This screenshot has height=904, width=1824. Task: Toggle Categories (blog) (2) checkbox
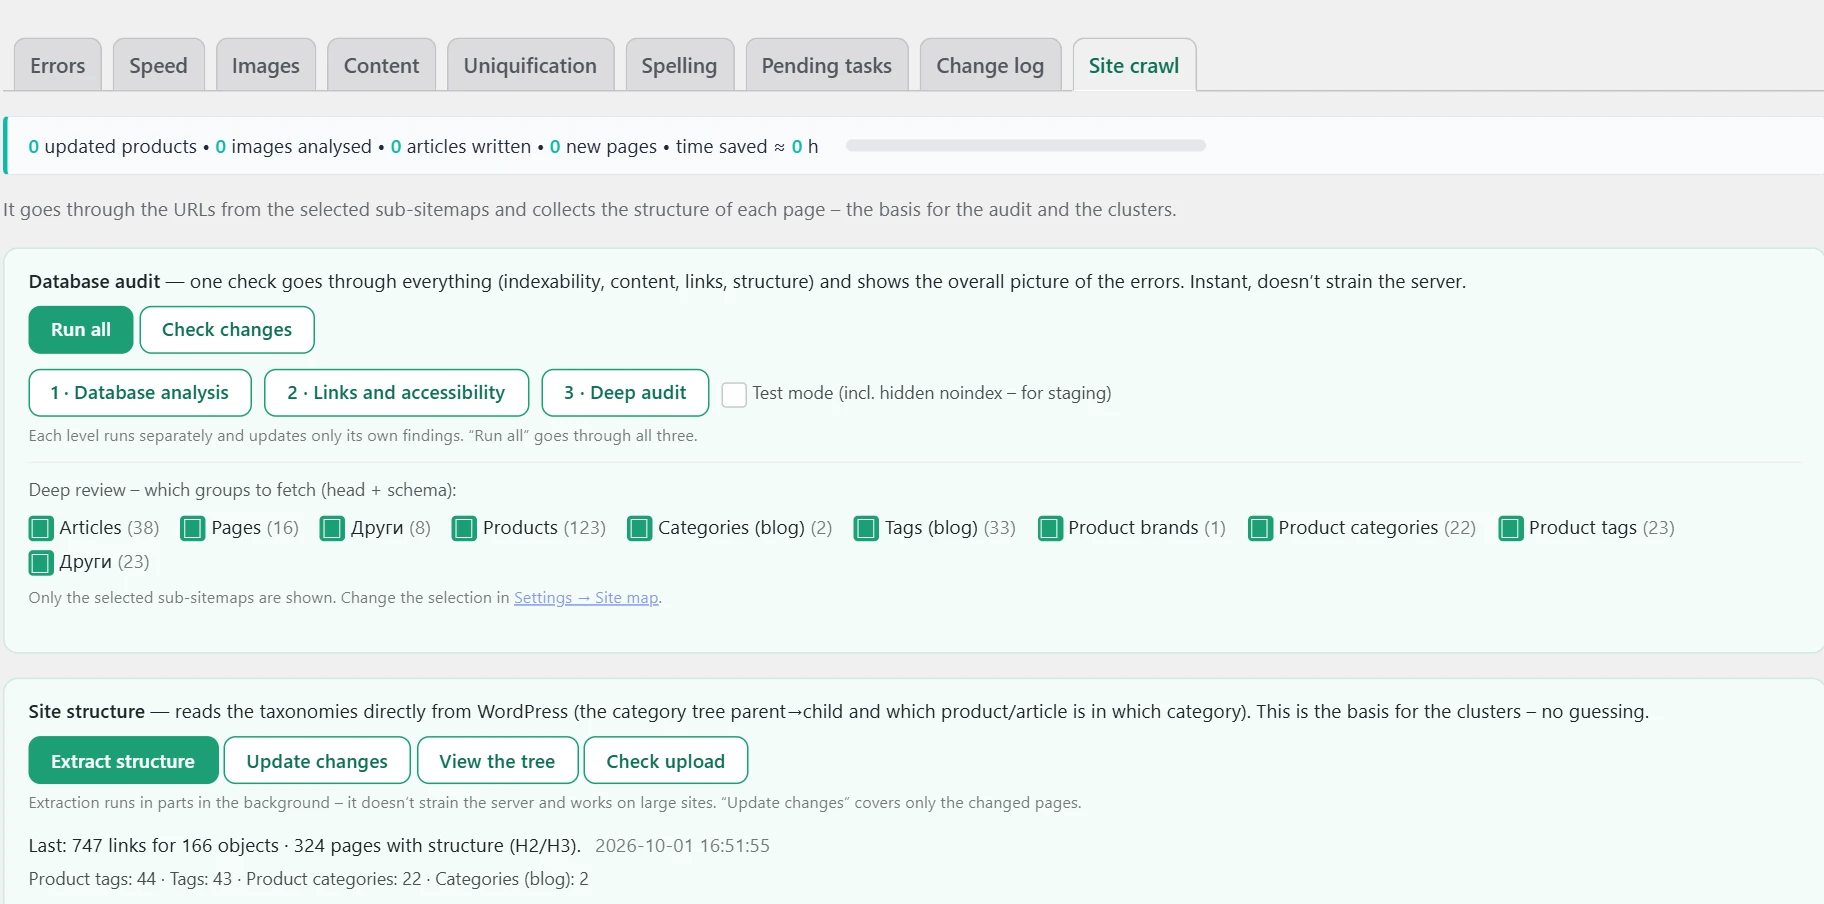tap(639, 528)
